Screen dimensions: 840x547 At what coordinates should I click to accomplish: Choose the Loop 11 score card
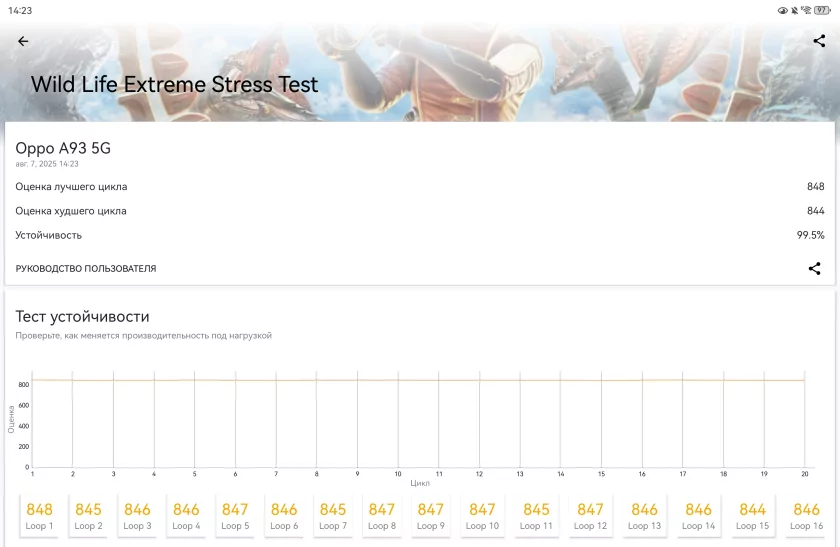pyautogui.click(x=536, y=515)
